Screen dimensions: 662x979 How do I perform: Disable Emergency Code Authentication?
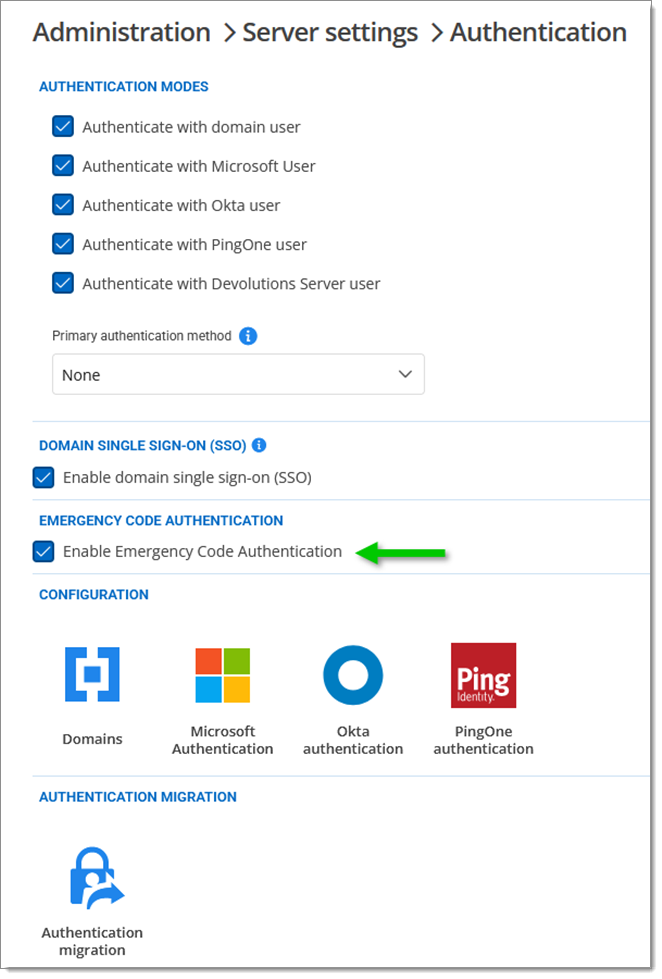[43, 551]
